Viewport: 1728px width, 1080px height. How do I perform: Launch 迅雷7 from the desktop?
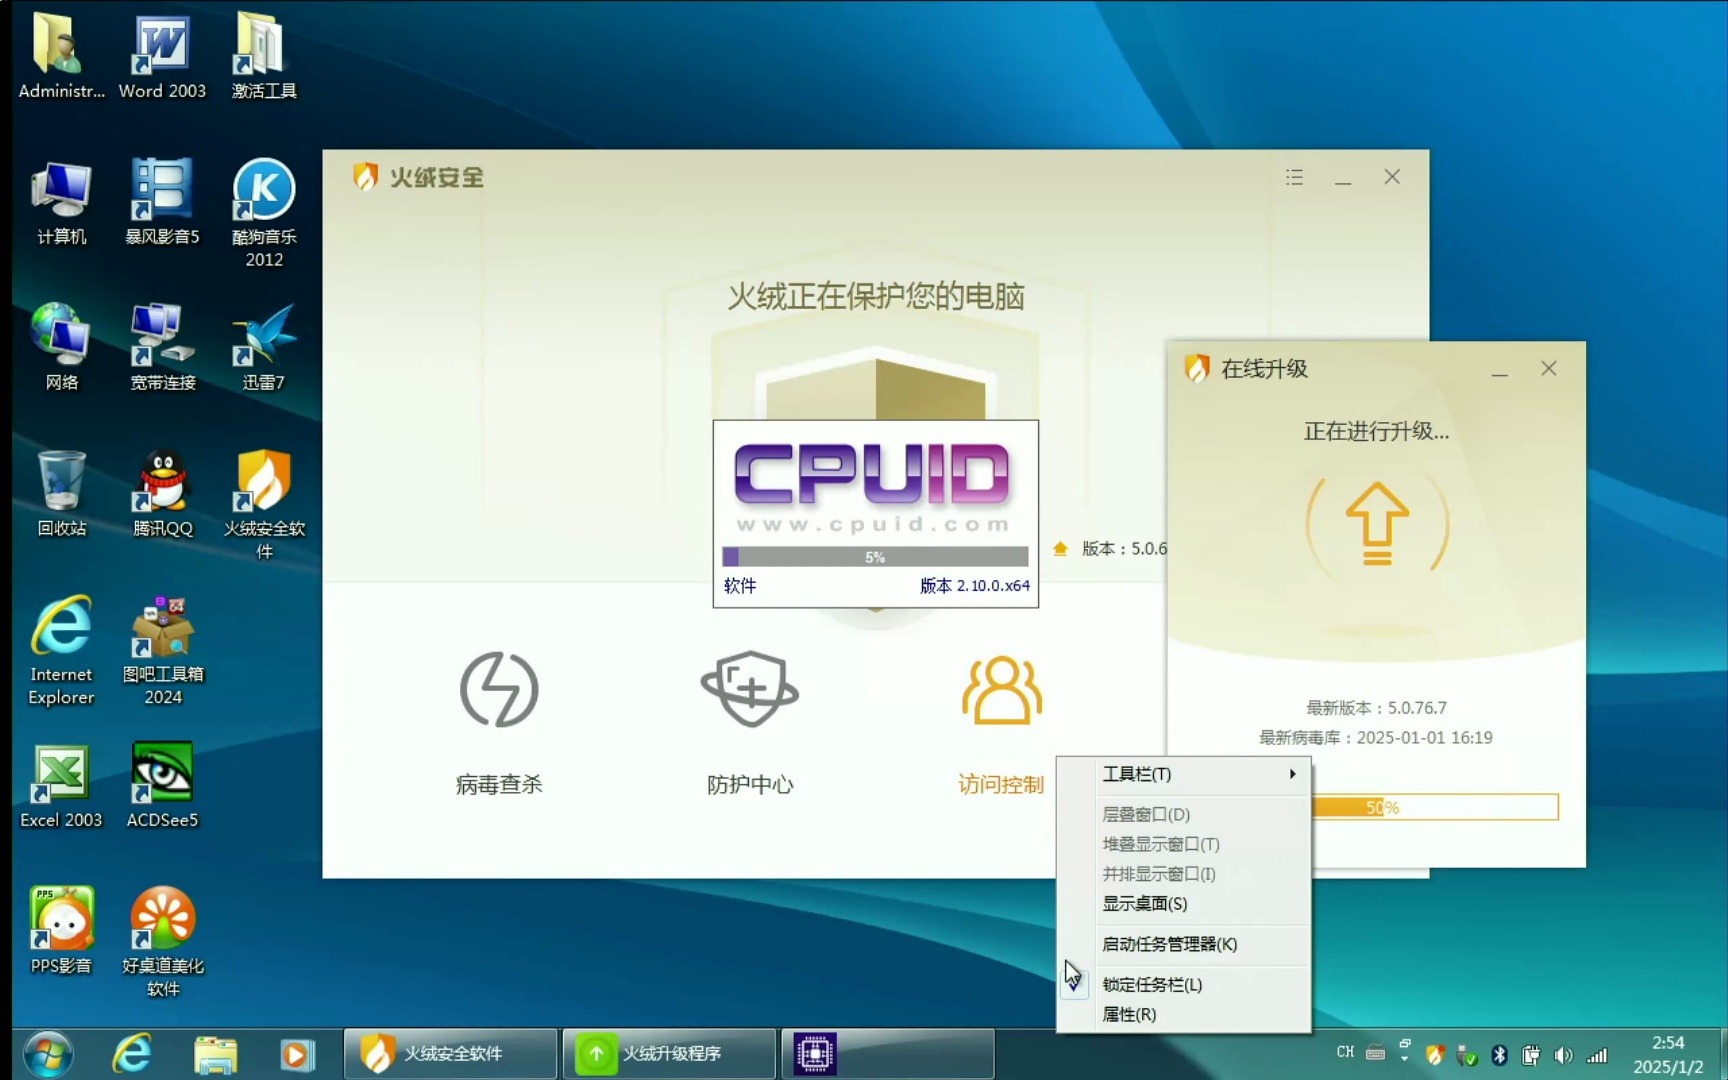coord(263,348)
